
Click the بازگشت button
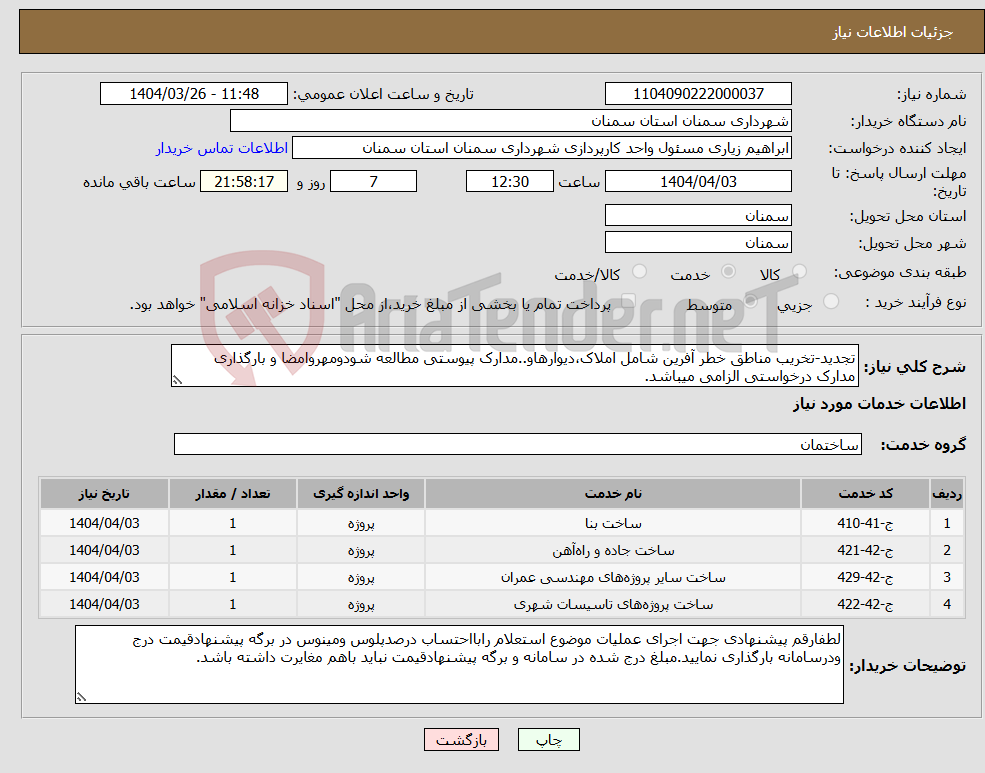click(461, 740)
